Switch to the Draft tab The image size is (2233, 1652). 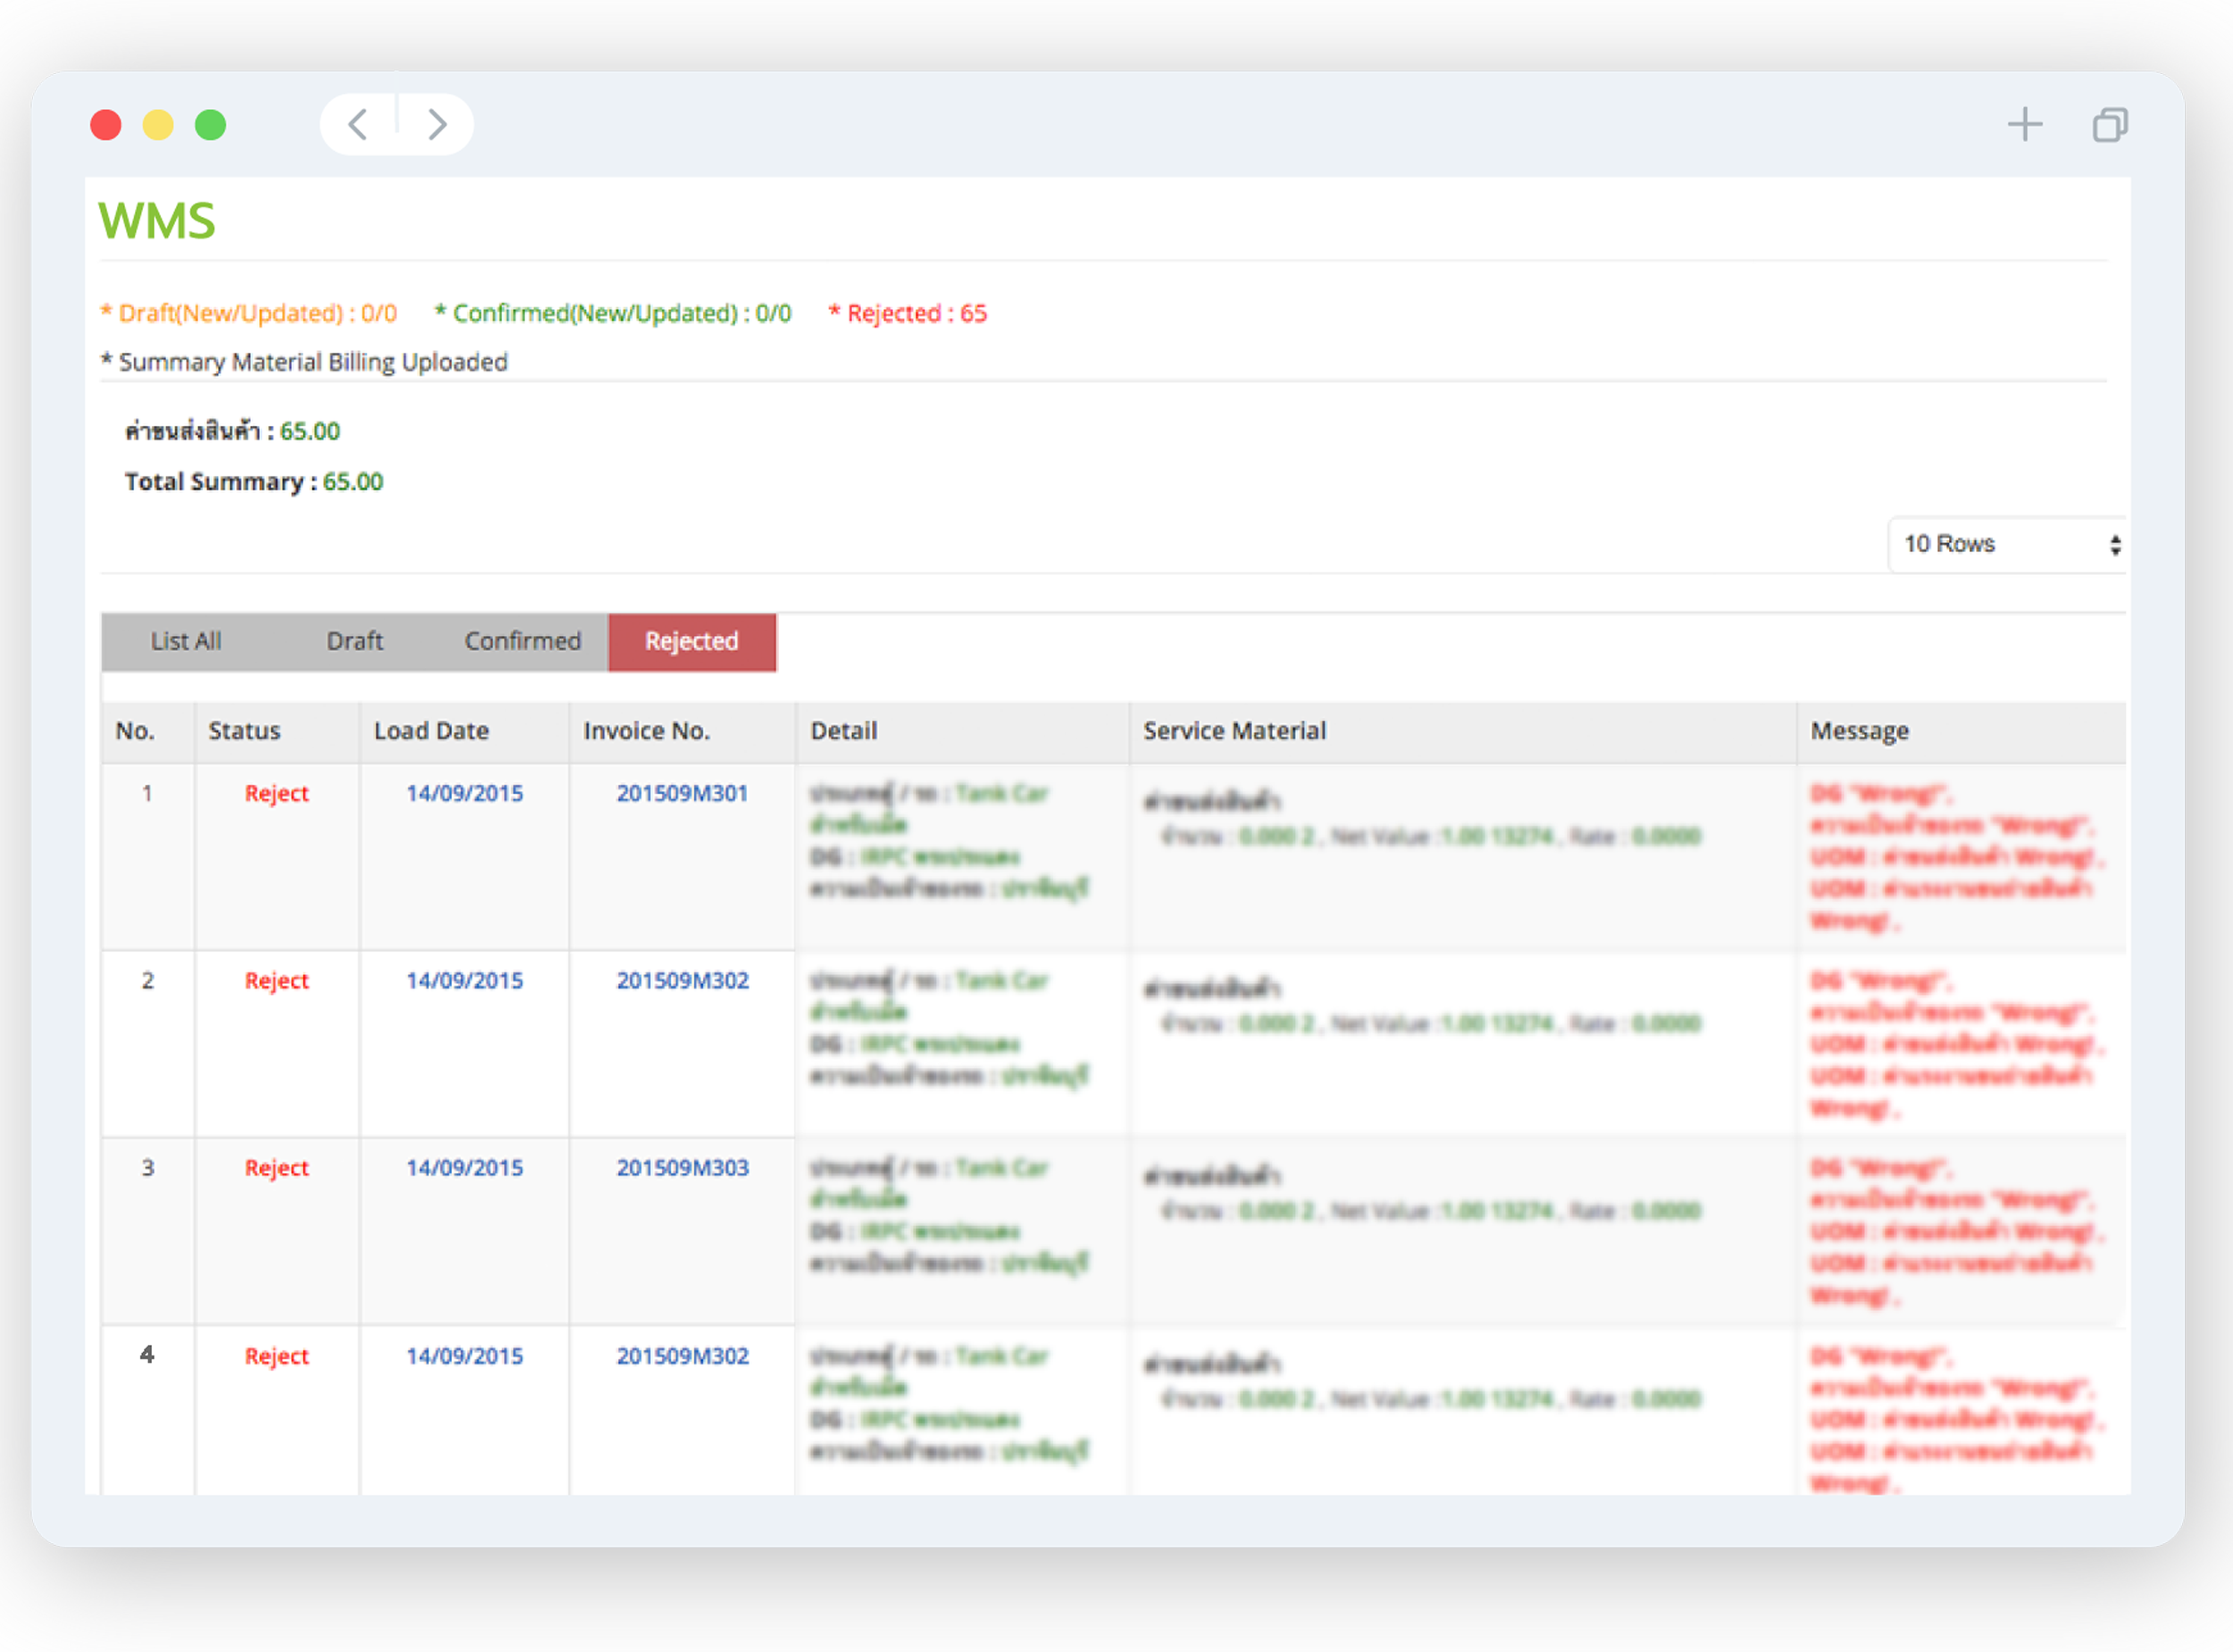click(x=354, y=641)
